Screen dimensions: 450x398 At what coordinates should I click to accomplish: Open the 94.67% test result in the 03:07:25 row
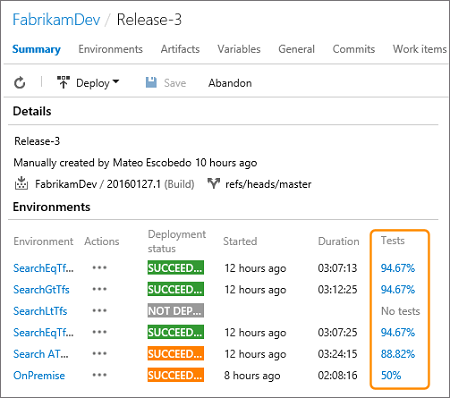pos(398,332)
